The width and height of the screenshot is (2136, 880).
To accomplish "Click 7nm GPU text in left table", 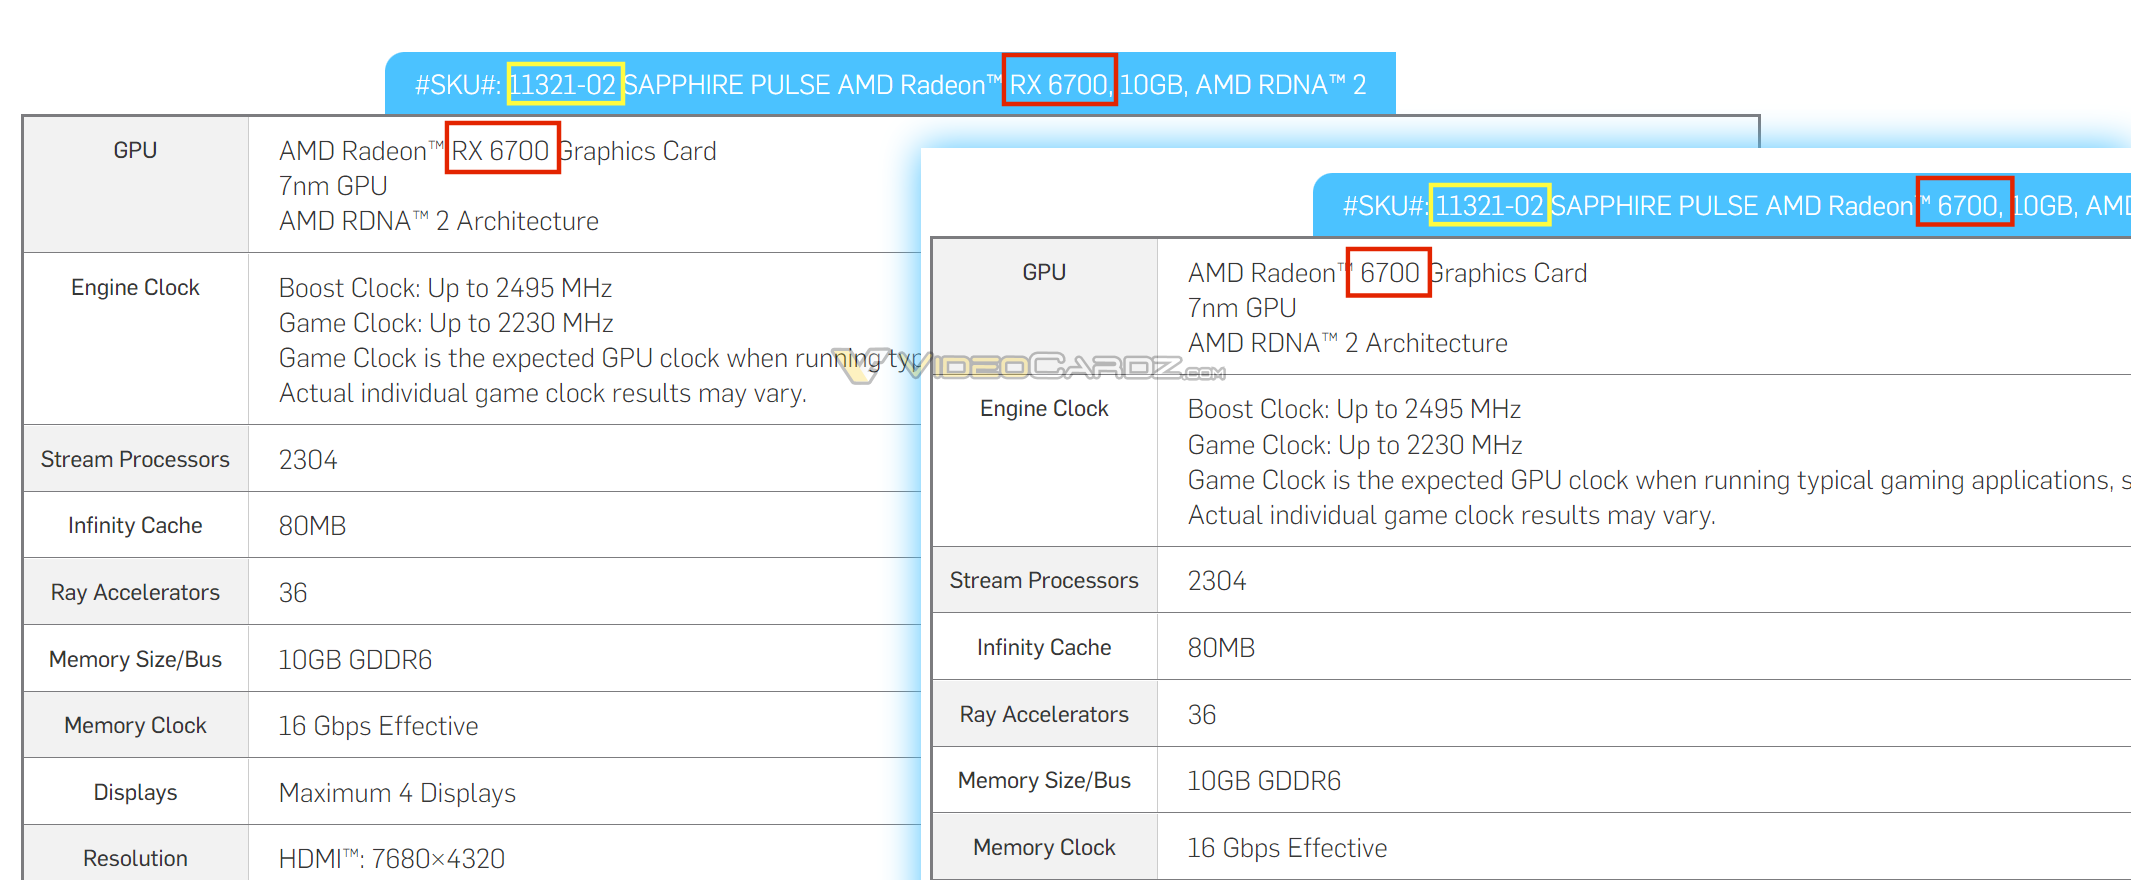I will pyautogui.click(x=333, y=186).
